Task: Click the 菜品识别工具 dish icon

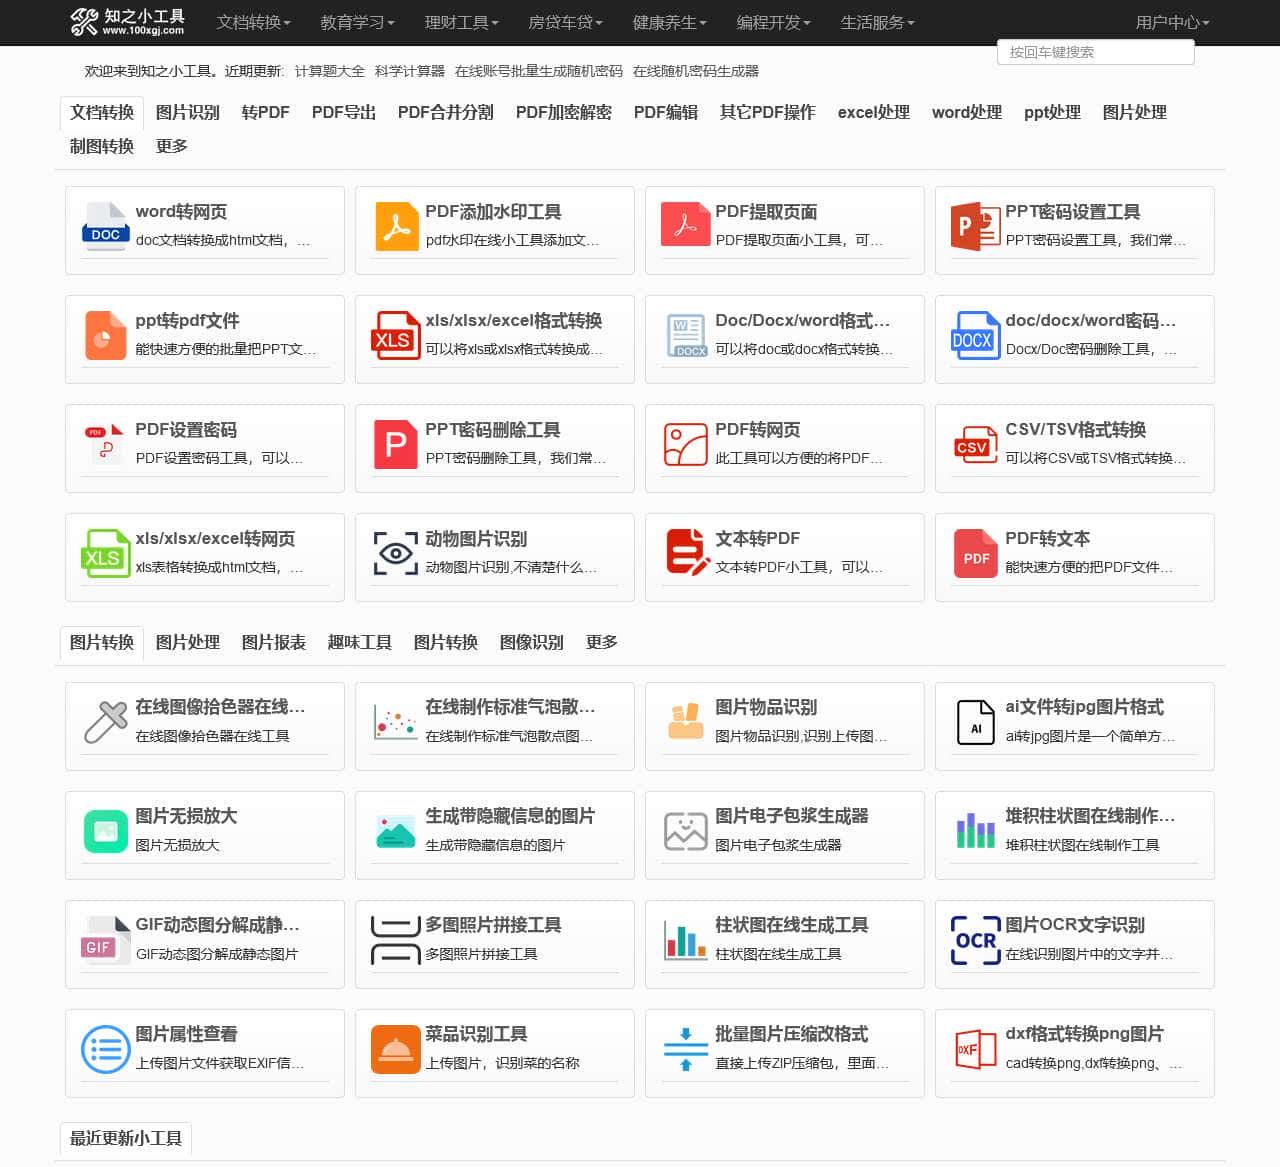Action: pyautogui.click(x=395, y=1049)
